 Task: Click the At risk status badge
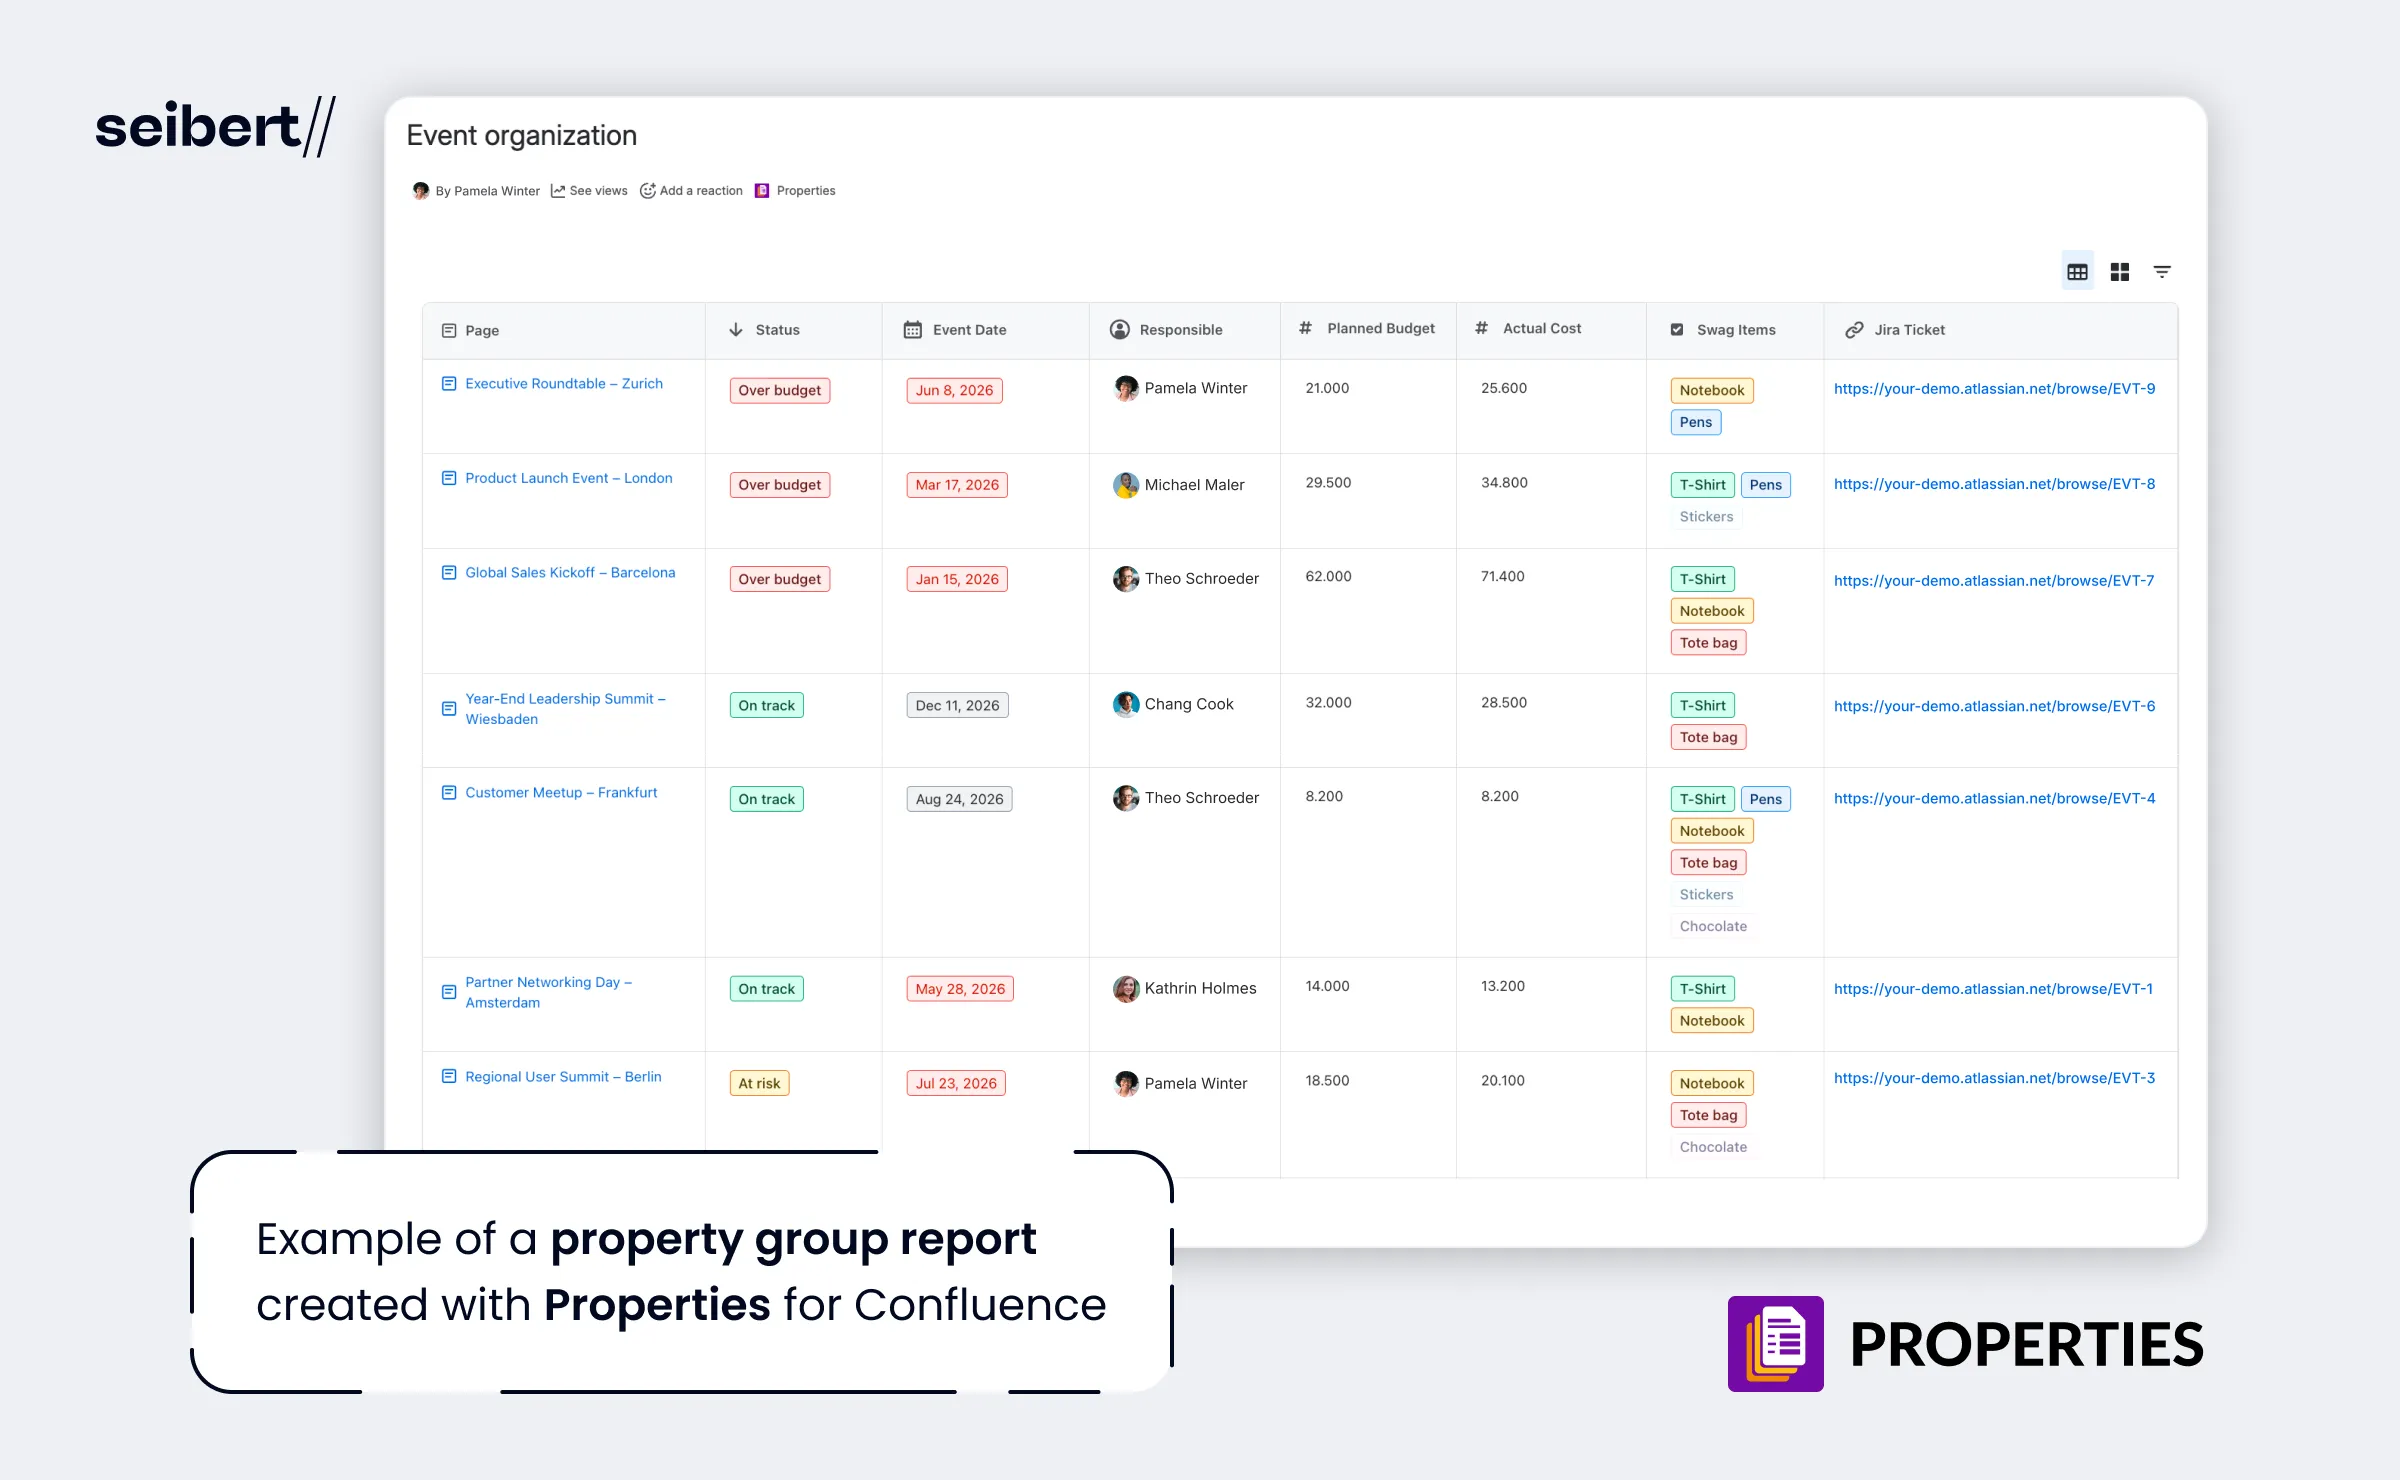[x=759, y=1084]
